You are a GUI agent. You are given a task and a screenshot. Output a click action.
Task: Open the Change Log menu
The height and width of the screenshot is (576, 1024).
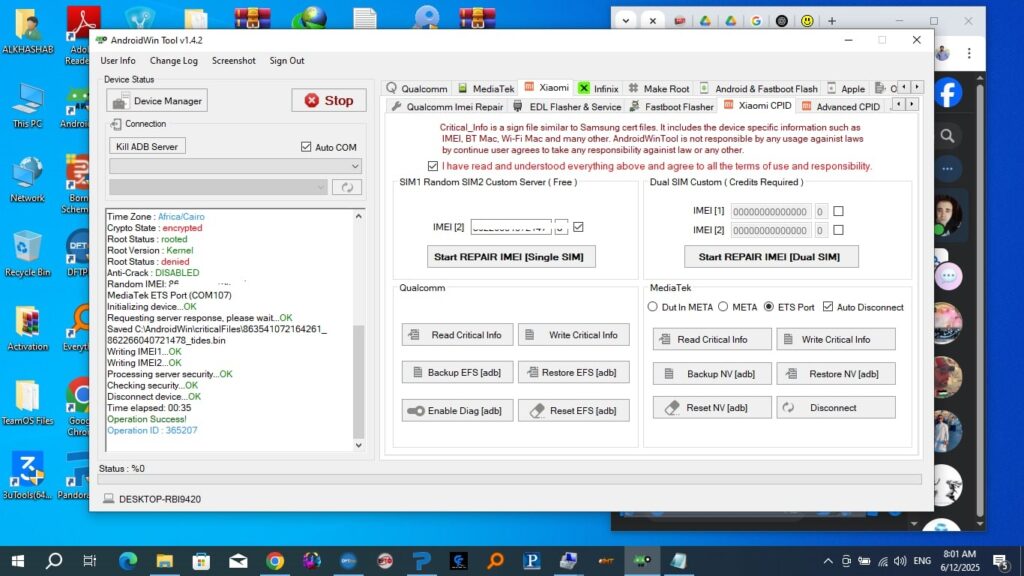(174, 61)
